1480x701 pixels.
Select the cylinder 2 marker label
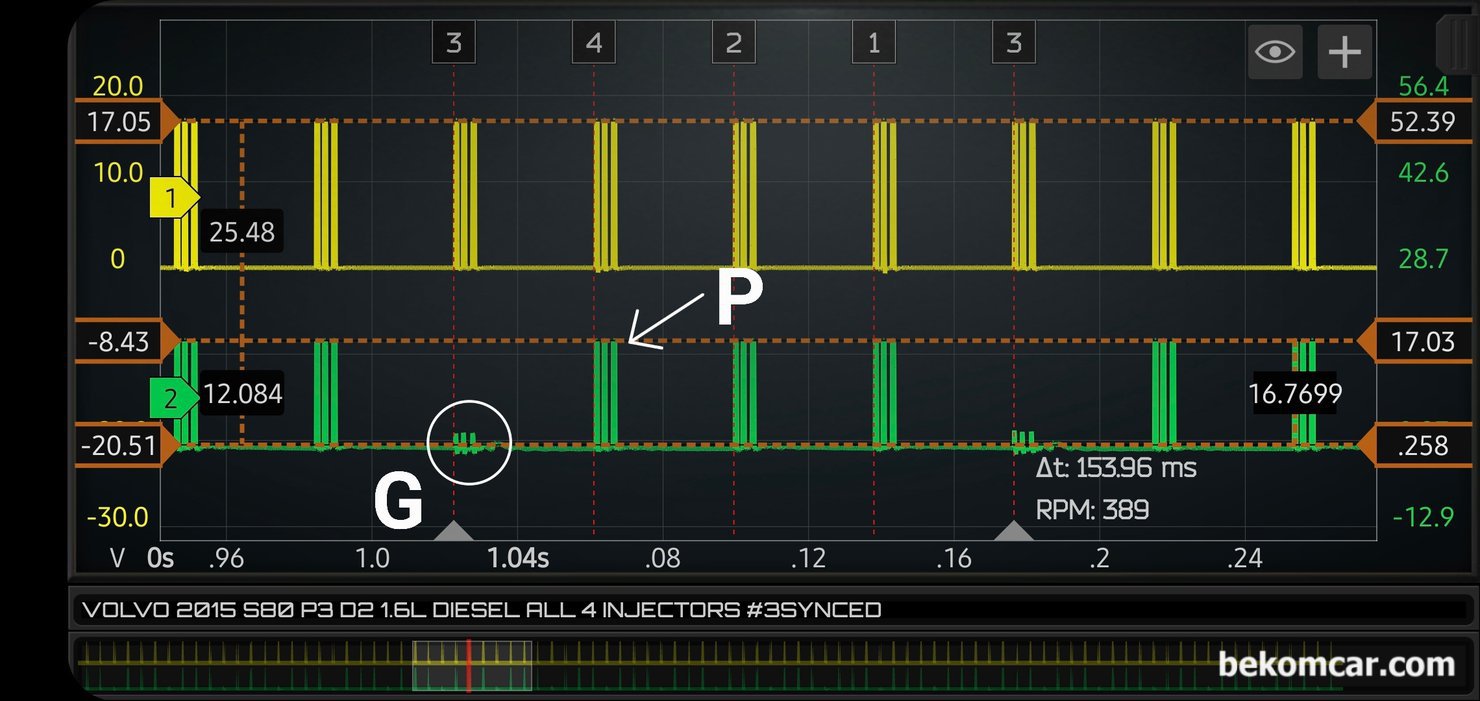(x=734, y=44)
